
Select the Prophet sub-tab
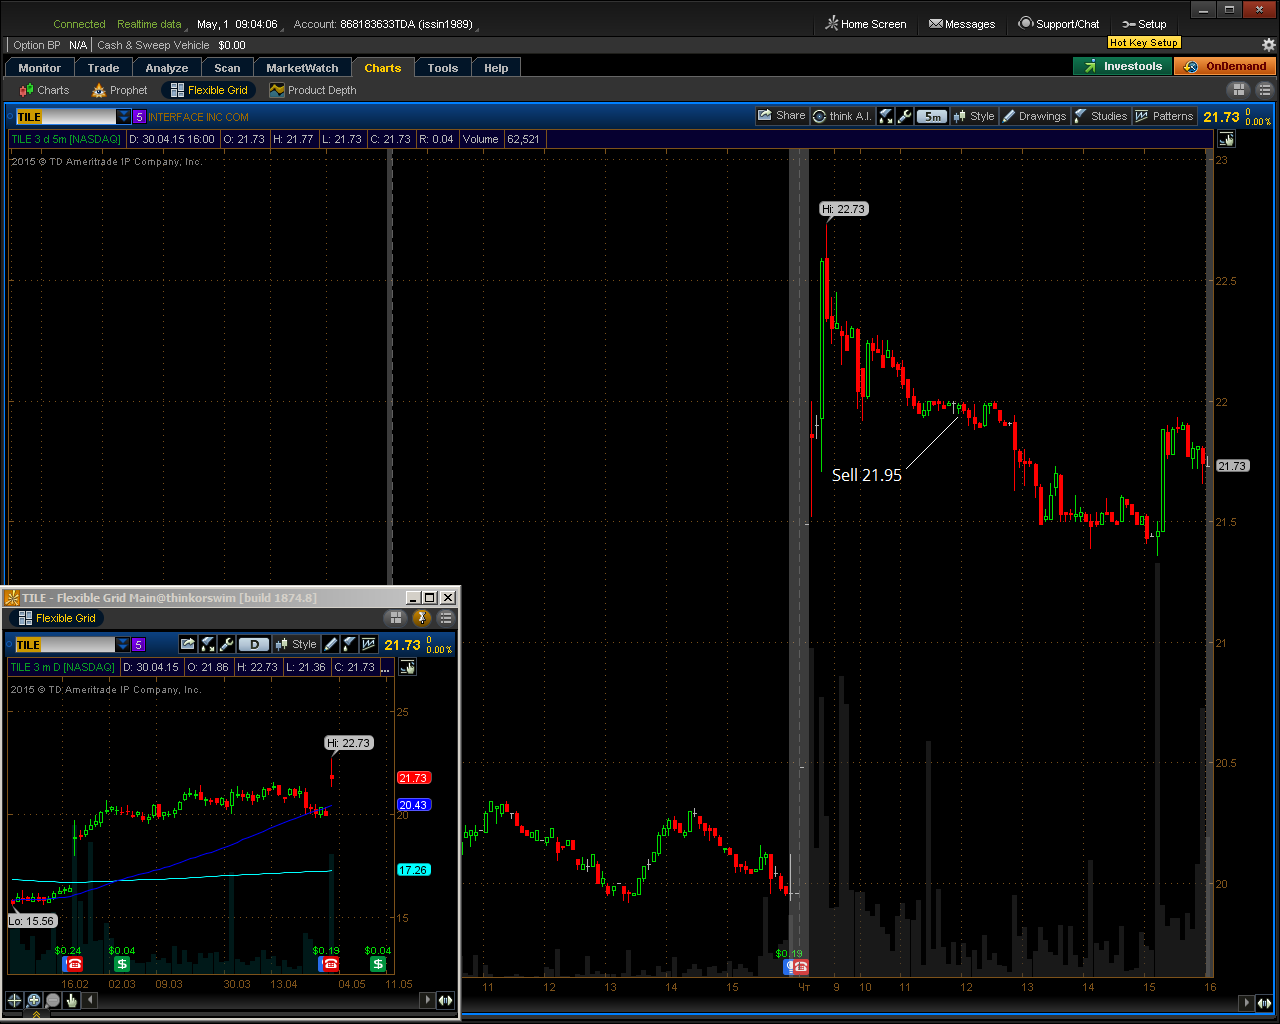(x=120, y=90)
